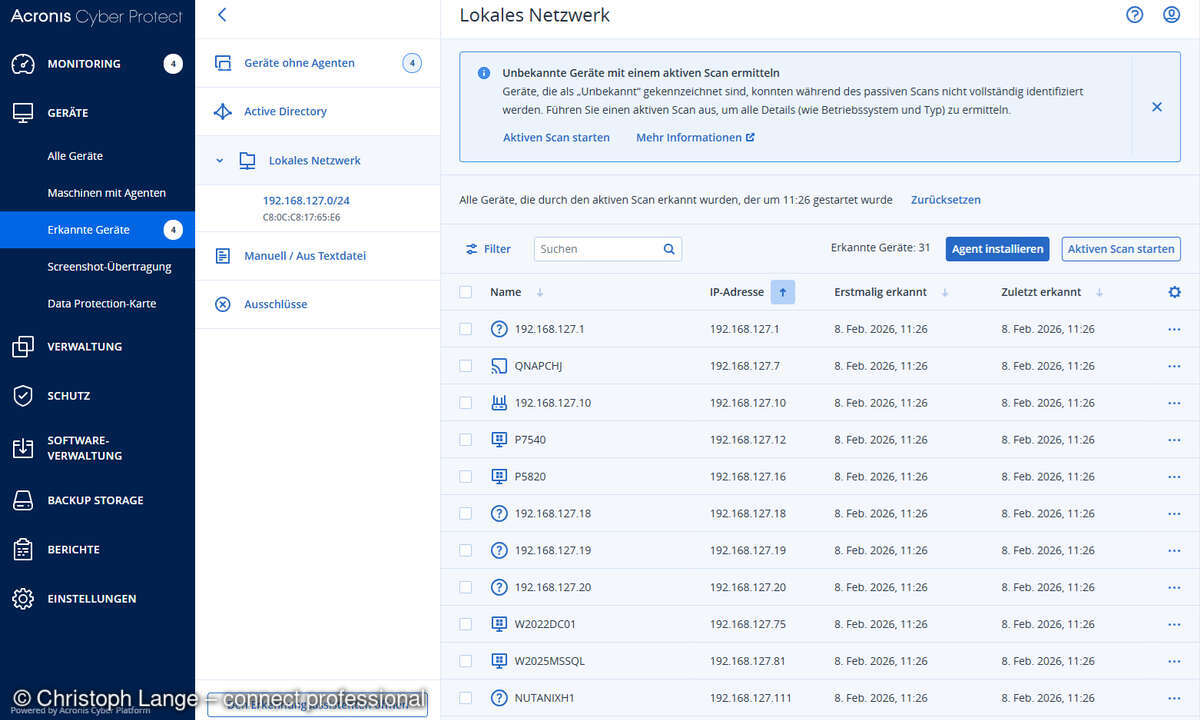
Task: Check the checkbox for 192.168.127.1
Action: (465, 329)
